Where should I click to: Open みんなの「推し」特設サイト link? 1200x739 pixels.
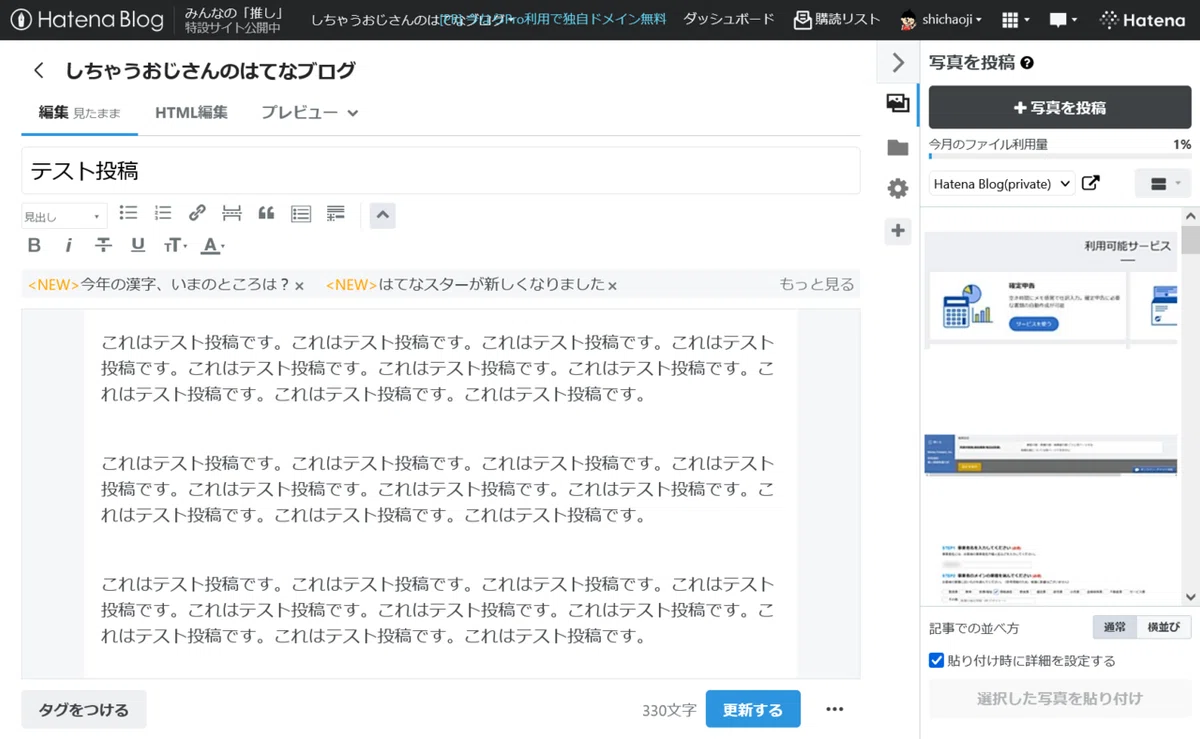(233, 20)
